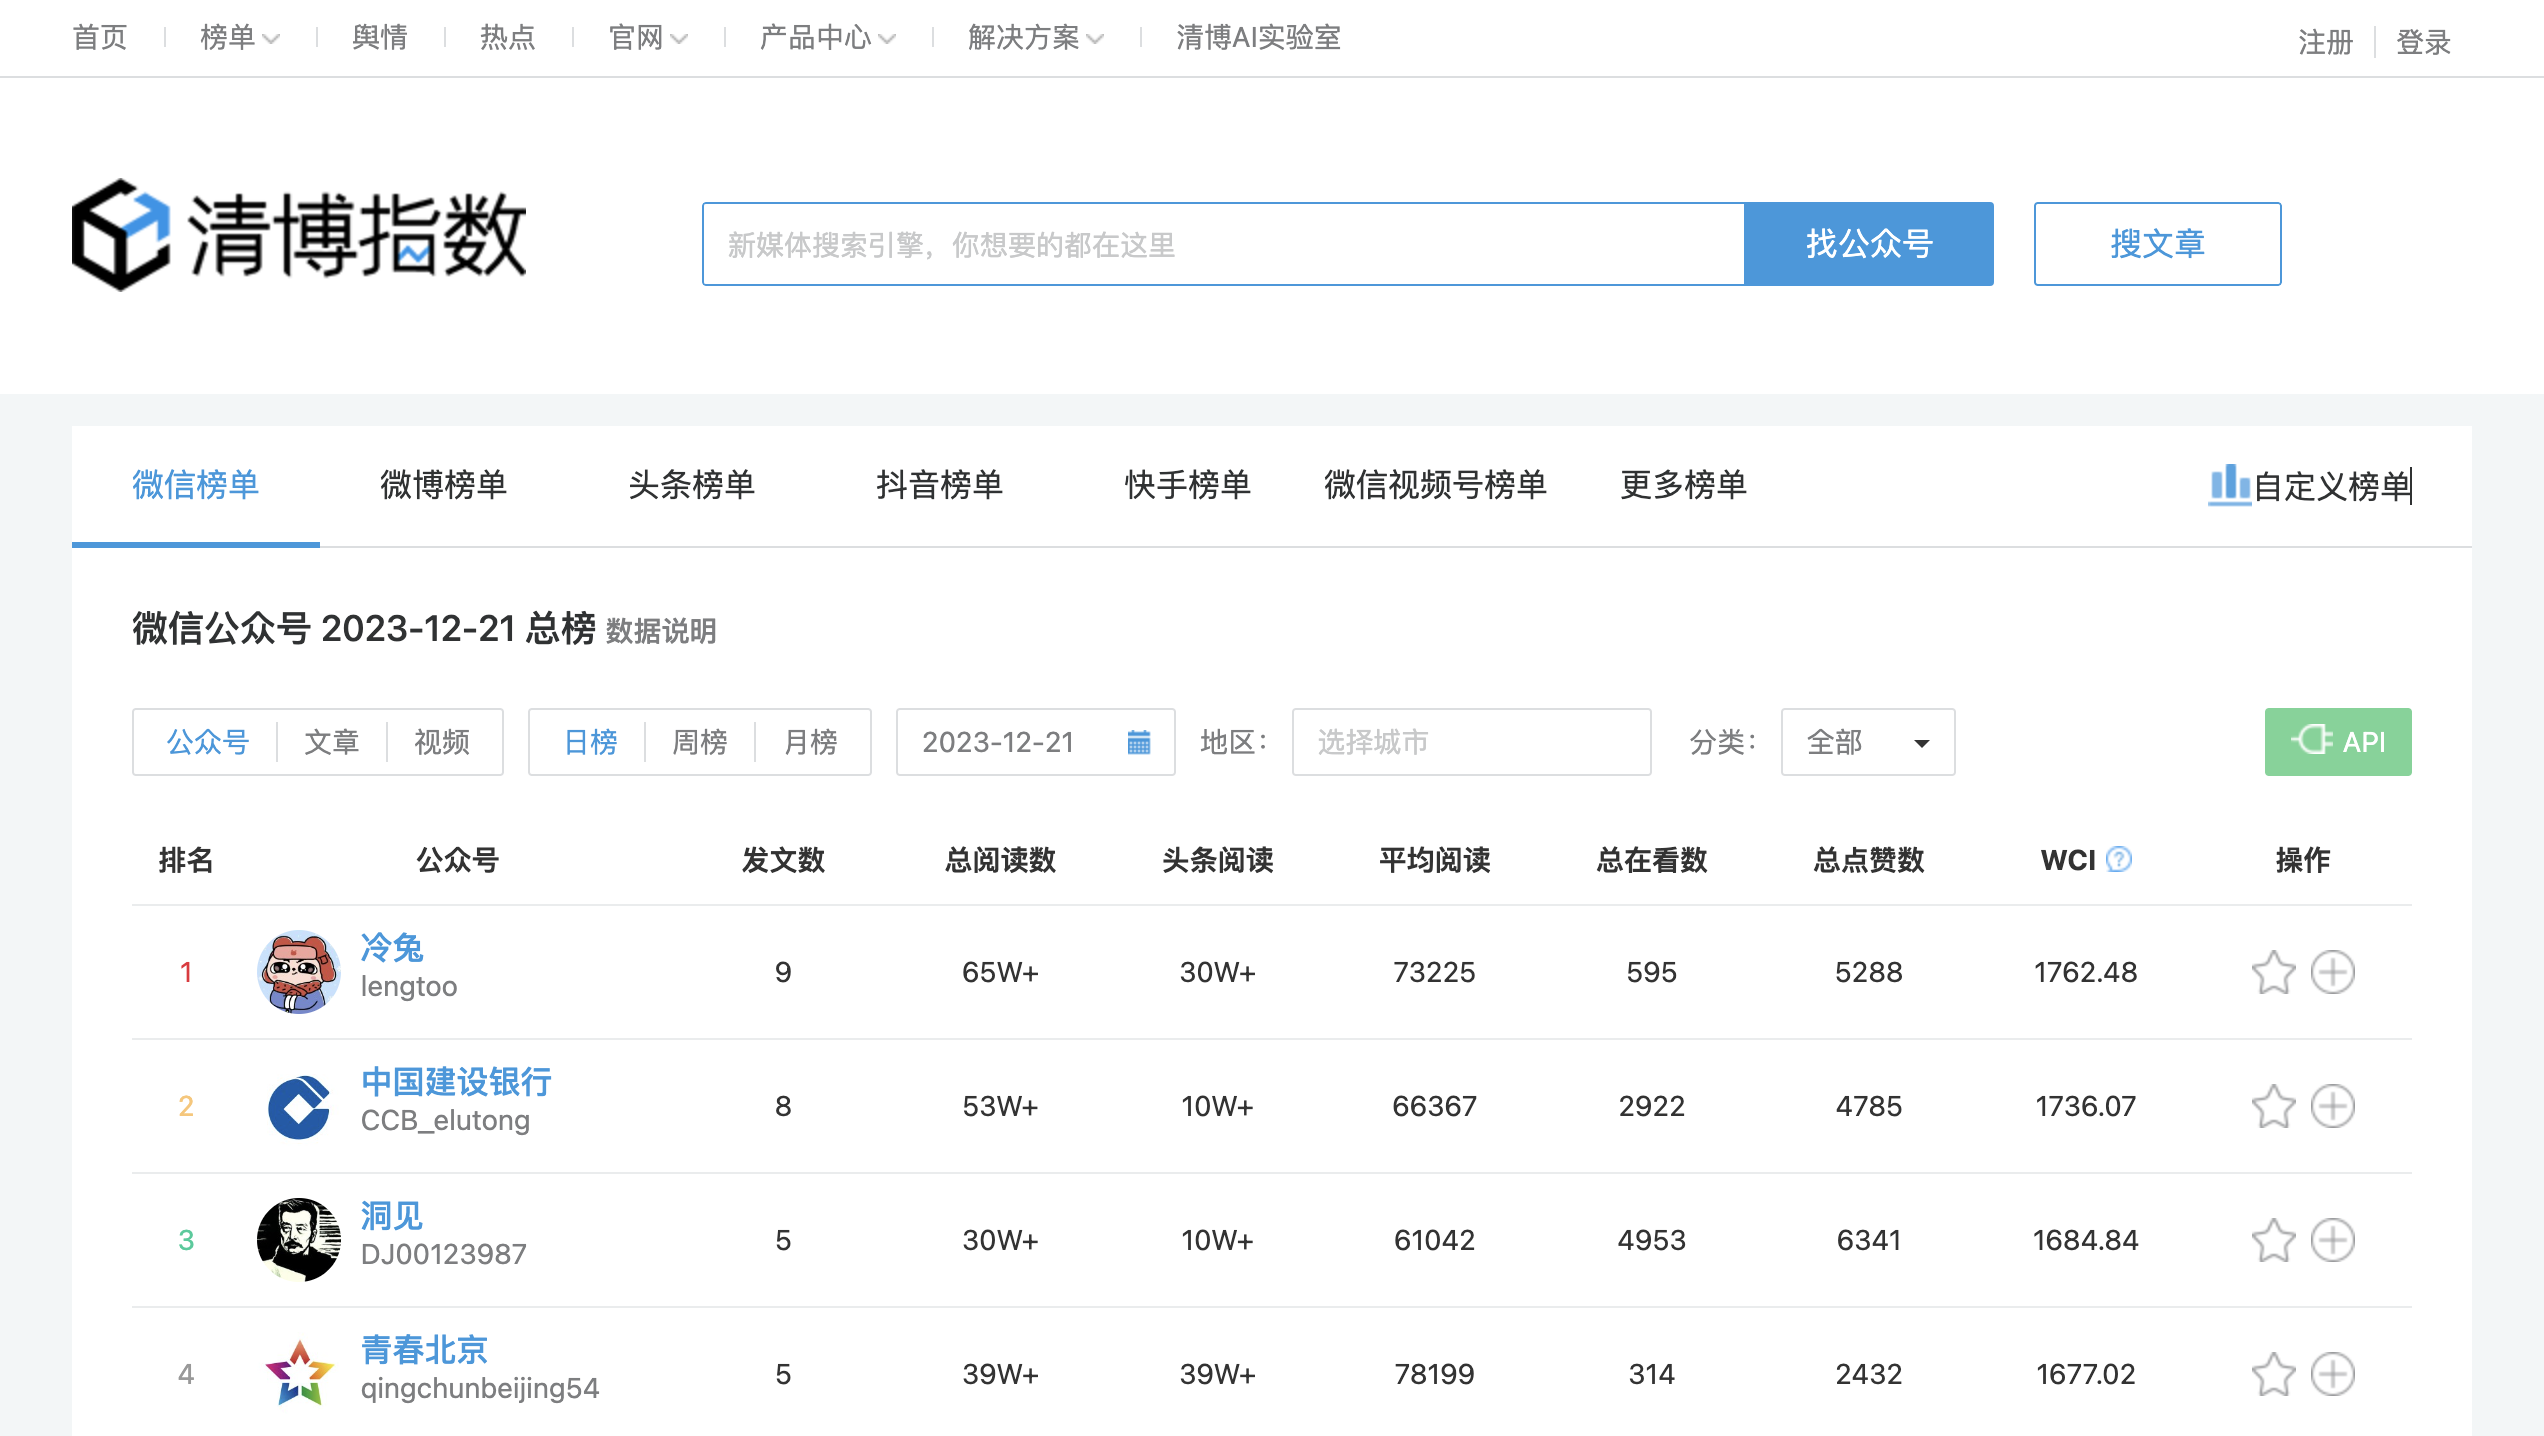Click the 总点赞数 column header
Screen dimensions: 2544x1436
click(1869, 860)
